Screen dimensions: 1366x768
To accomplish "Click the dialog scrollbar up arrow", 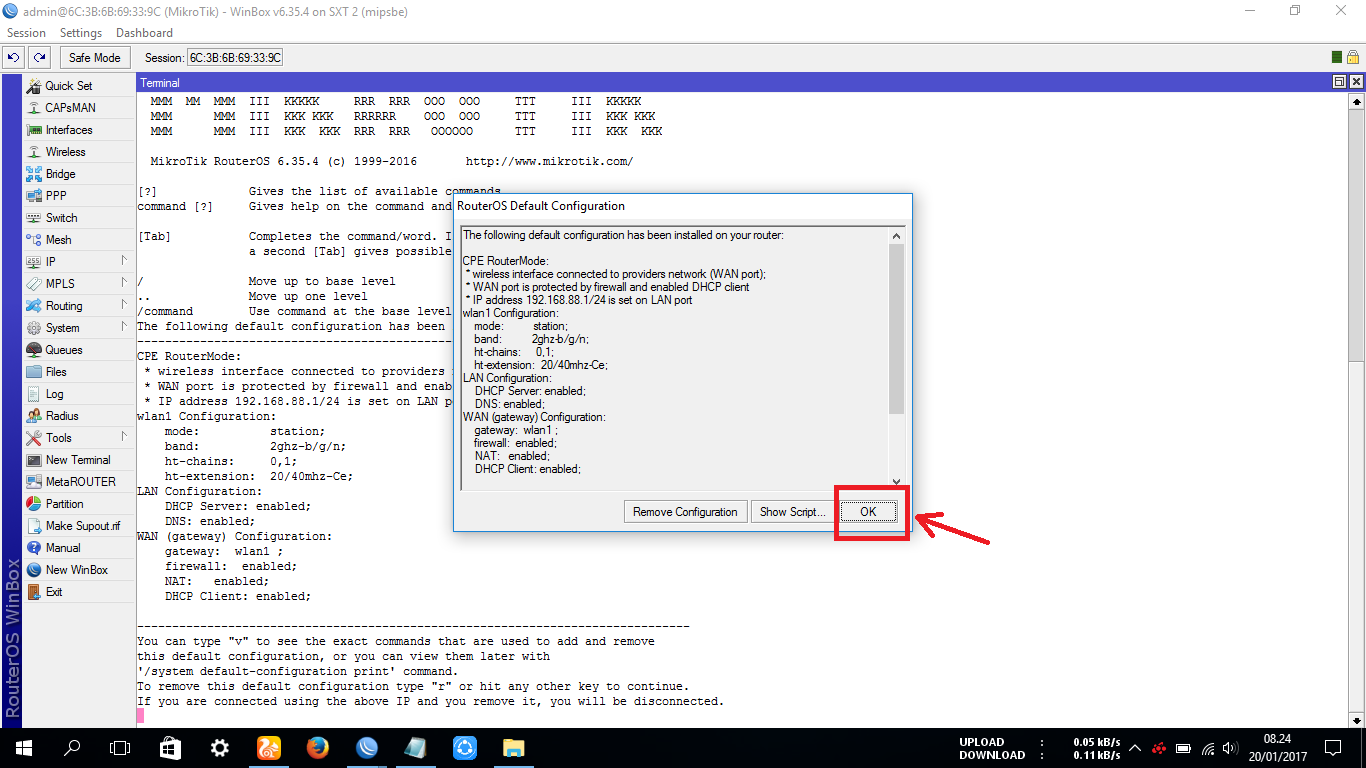I will coord(896,236).
